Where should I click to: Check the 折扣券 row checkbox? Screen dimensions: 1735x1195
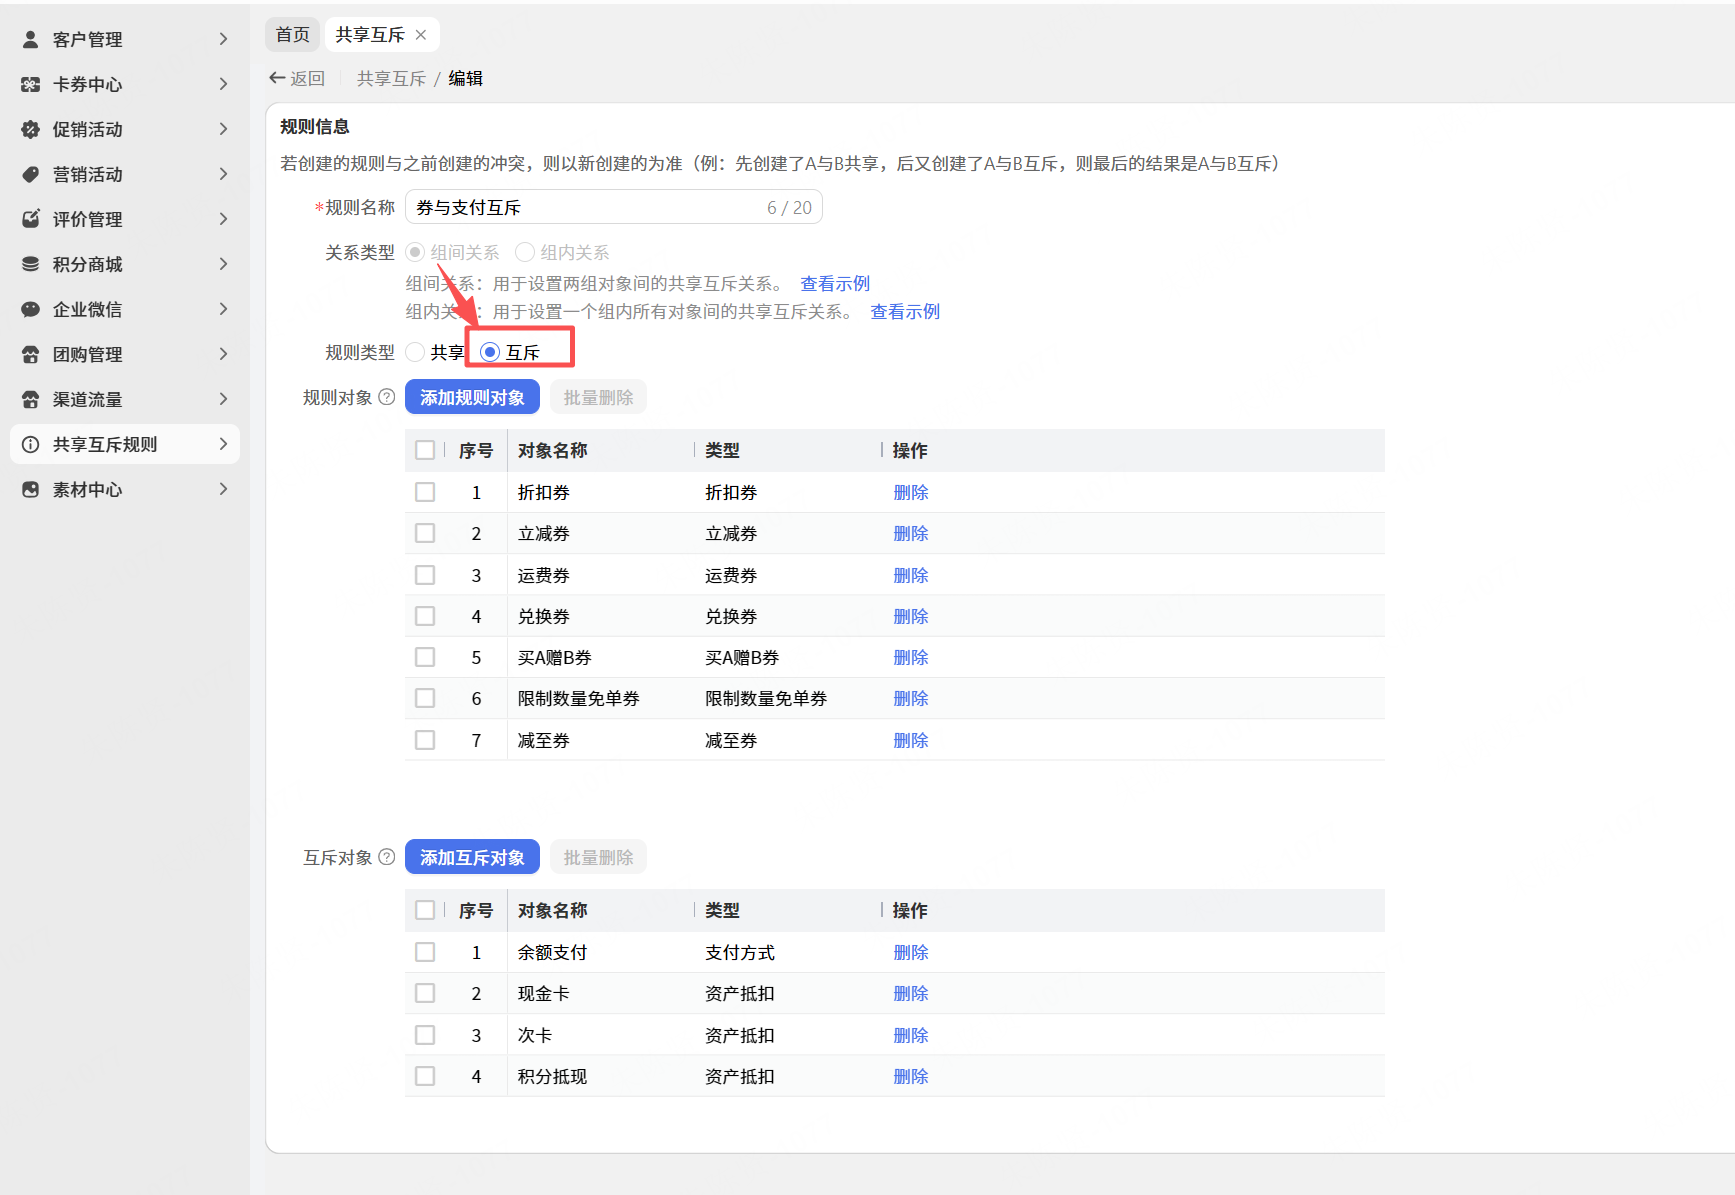click(425, 492)
